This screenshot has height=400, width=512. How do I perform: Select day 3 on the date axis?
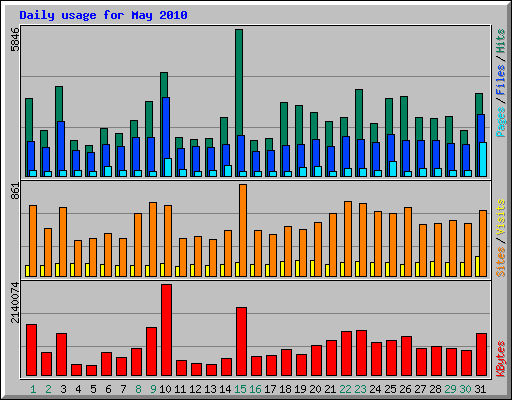coord(63,389)
